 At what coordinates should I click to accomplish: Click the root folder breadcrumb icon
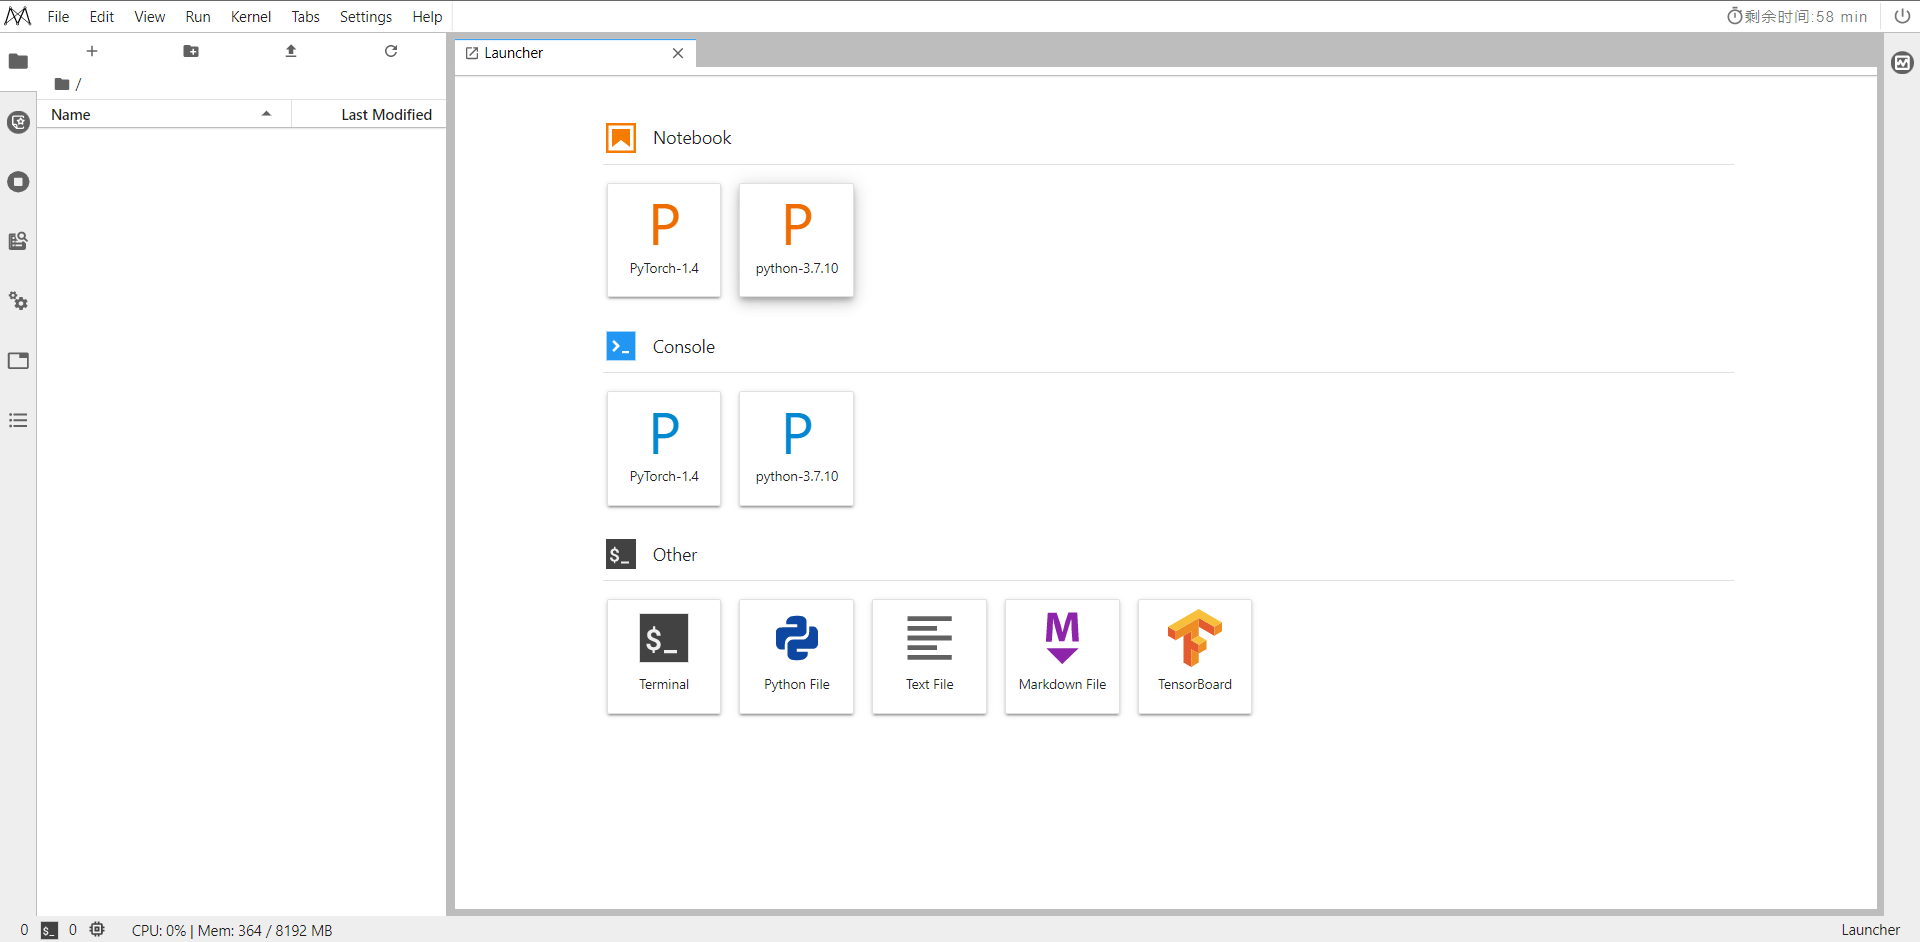(62, 84)
